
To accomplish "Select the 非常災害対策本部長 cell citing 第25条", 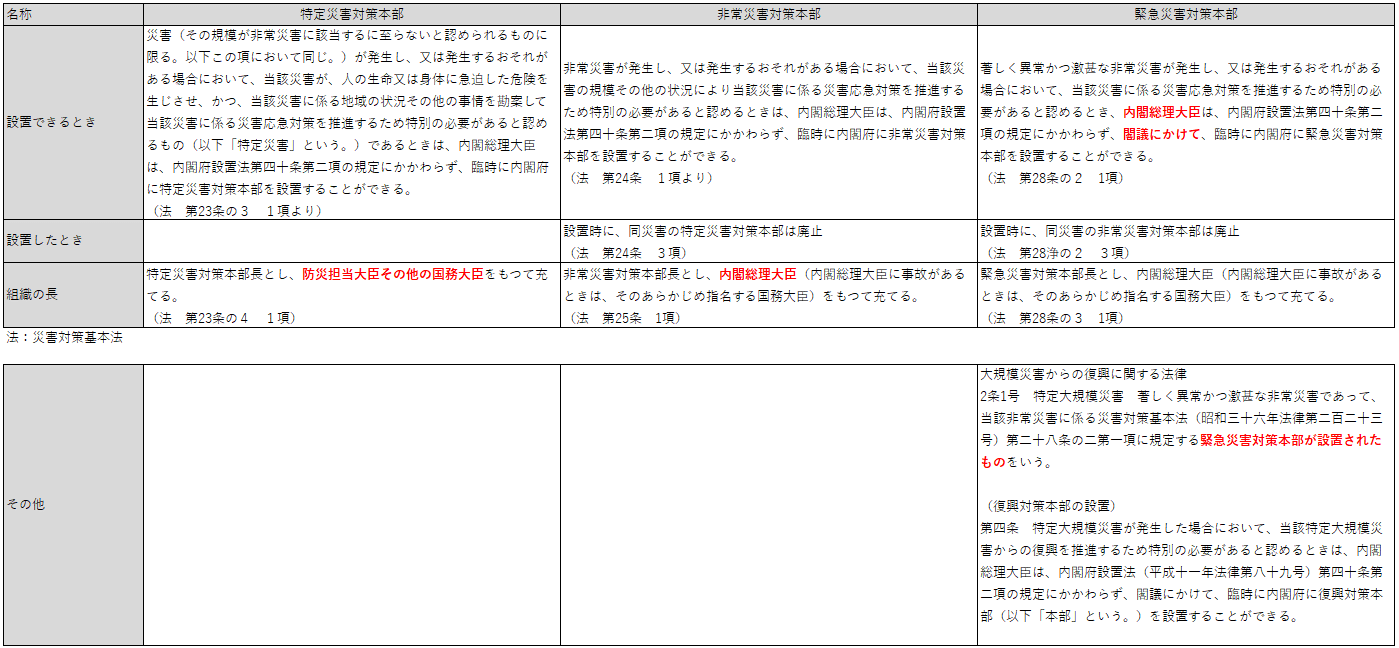I will click(768, 295).
